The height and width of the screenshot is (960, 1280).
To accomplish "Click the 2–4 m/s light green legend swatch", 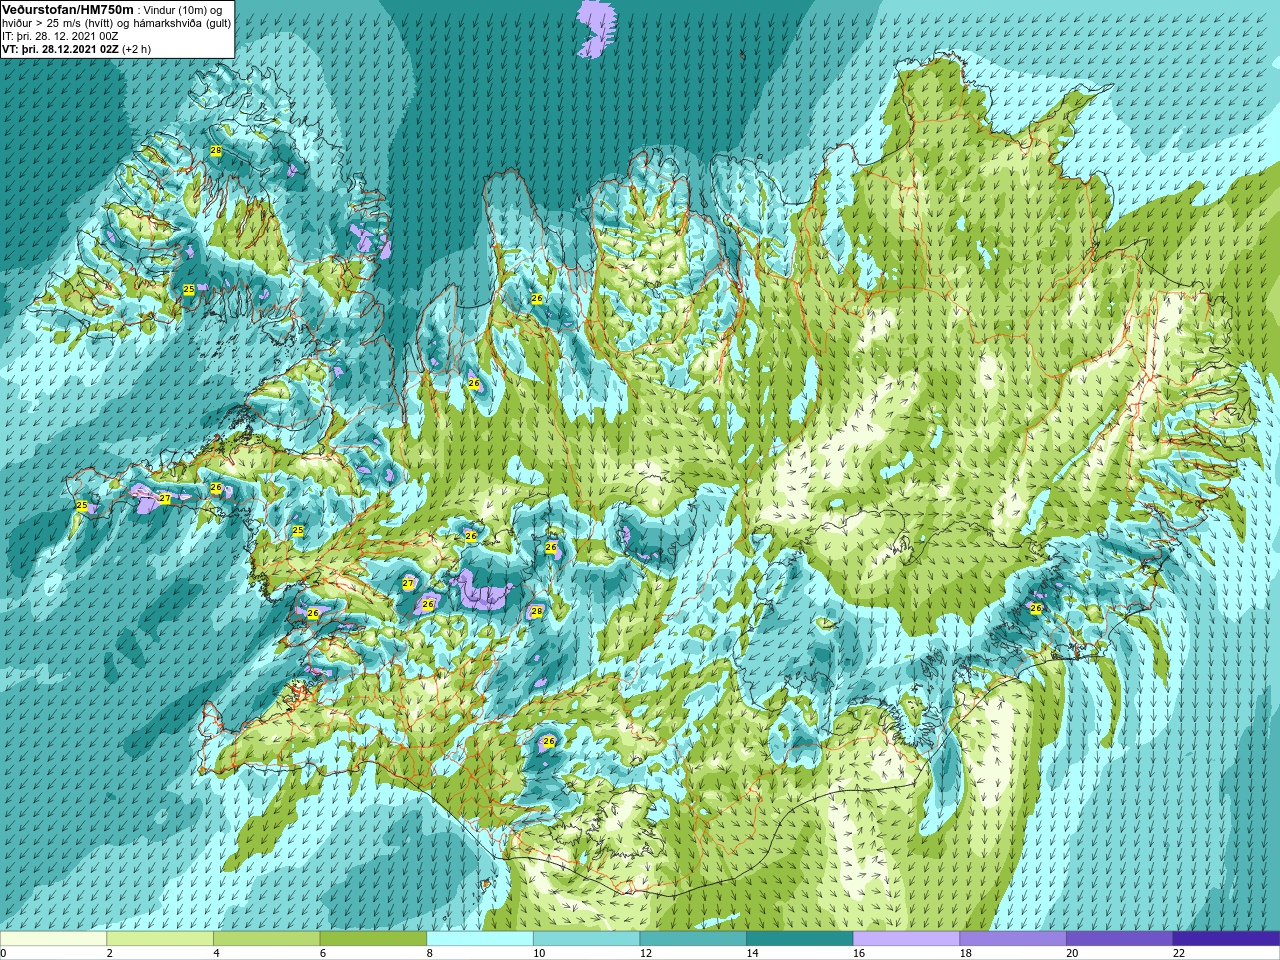I will click(x=160, y=939).
